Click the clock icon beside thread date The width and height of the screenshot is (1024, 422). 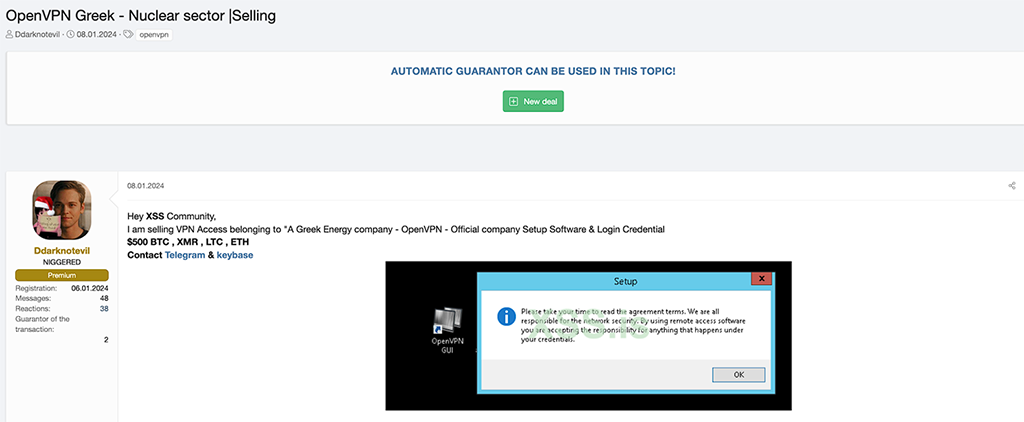[71, 35]
